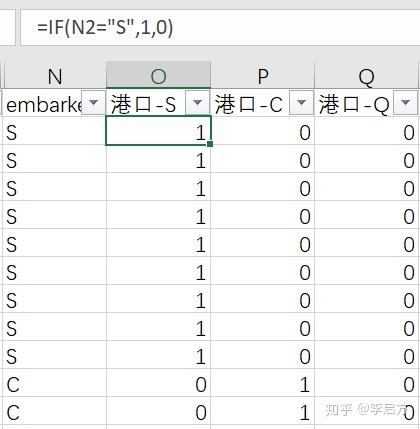Click in the formula bar with the IF formula
This screenshot has width=420, height=429.
220,27
